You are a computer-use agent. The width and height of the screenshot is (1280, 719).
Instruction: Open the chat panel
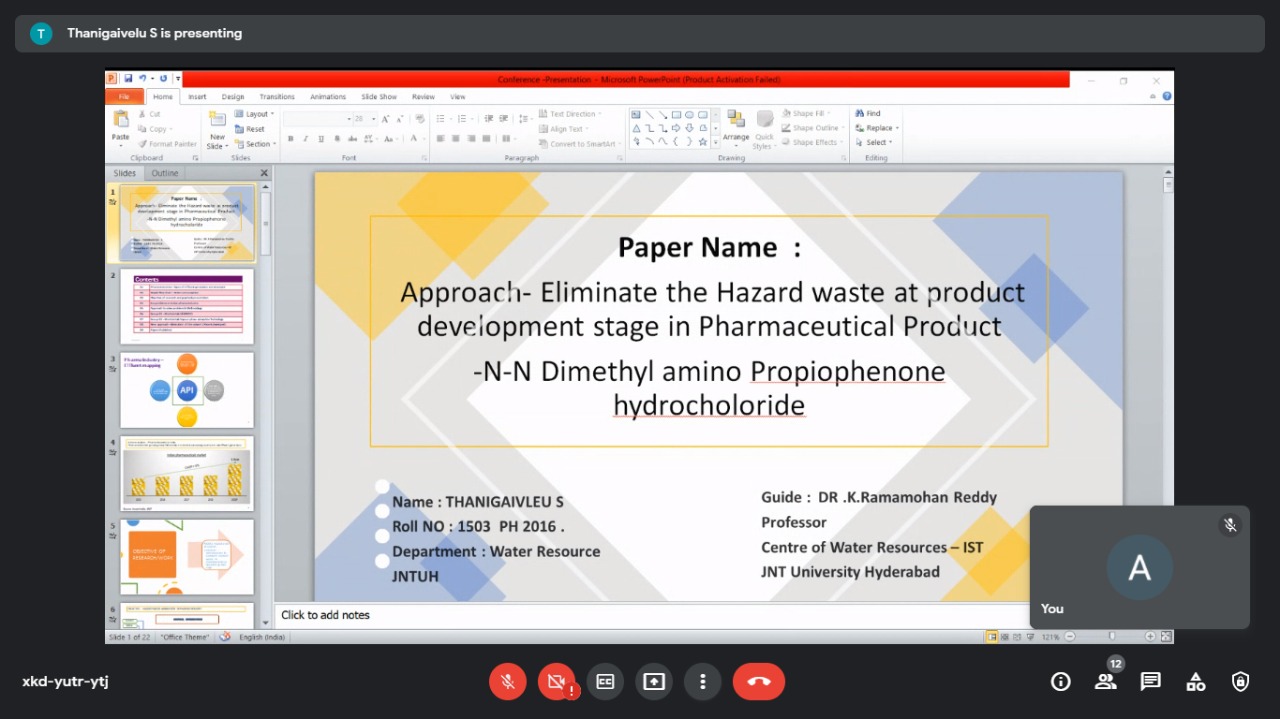pyautogui.click(x=1151, y=682)
